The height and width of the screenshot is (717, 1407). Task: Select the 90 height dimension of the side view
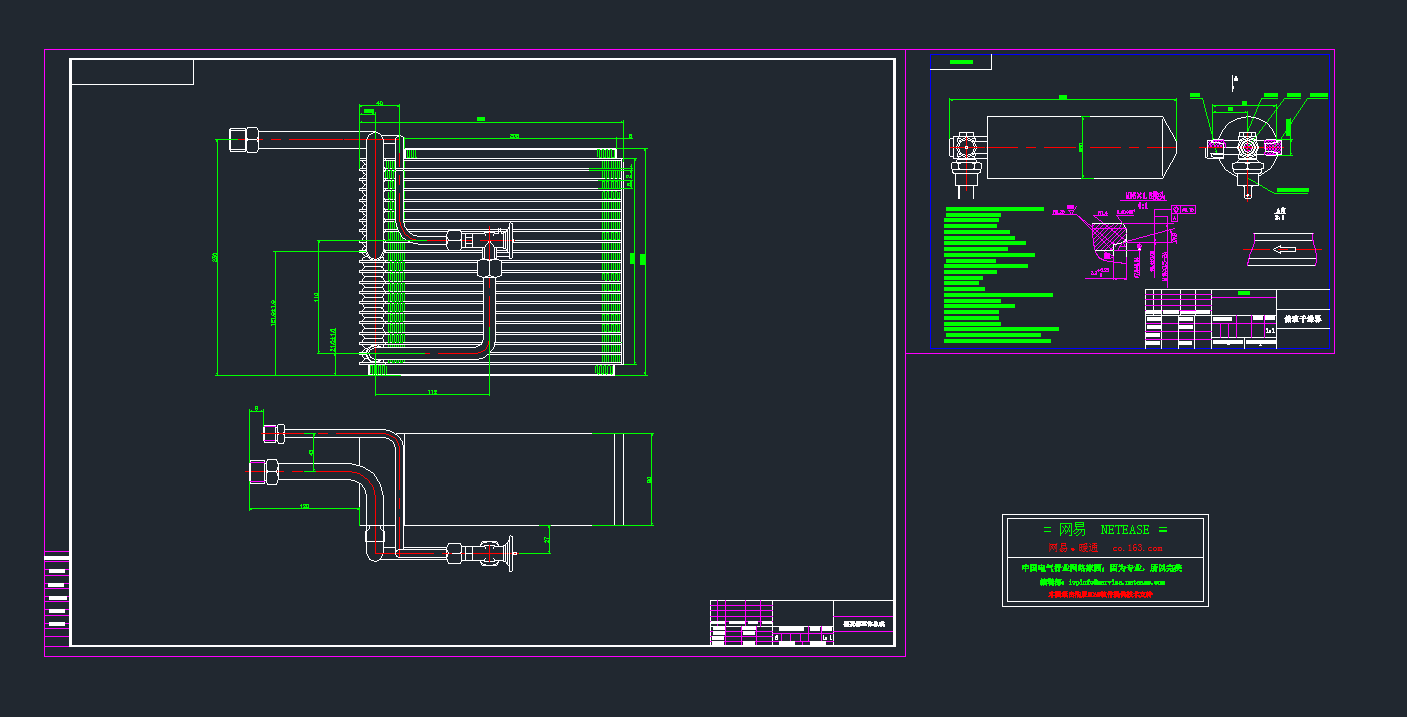click(650, 480)
